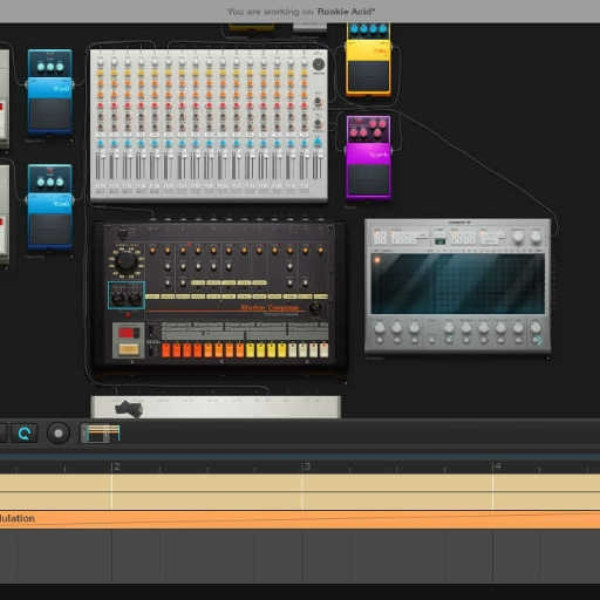This screenshot has height=600, width=600.
Task: Click the large black tempo dial on the drum machine
Action: tap(126, 262)
